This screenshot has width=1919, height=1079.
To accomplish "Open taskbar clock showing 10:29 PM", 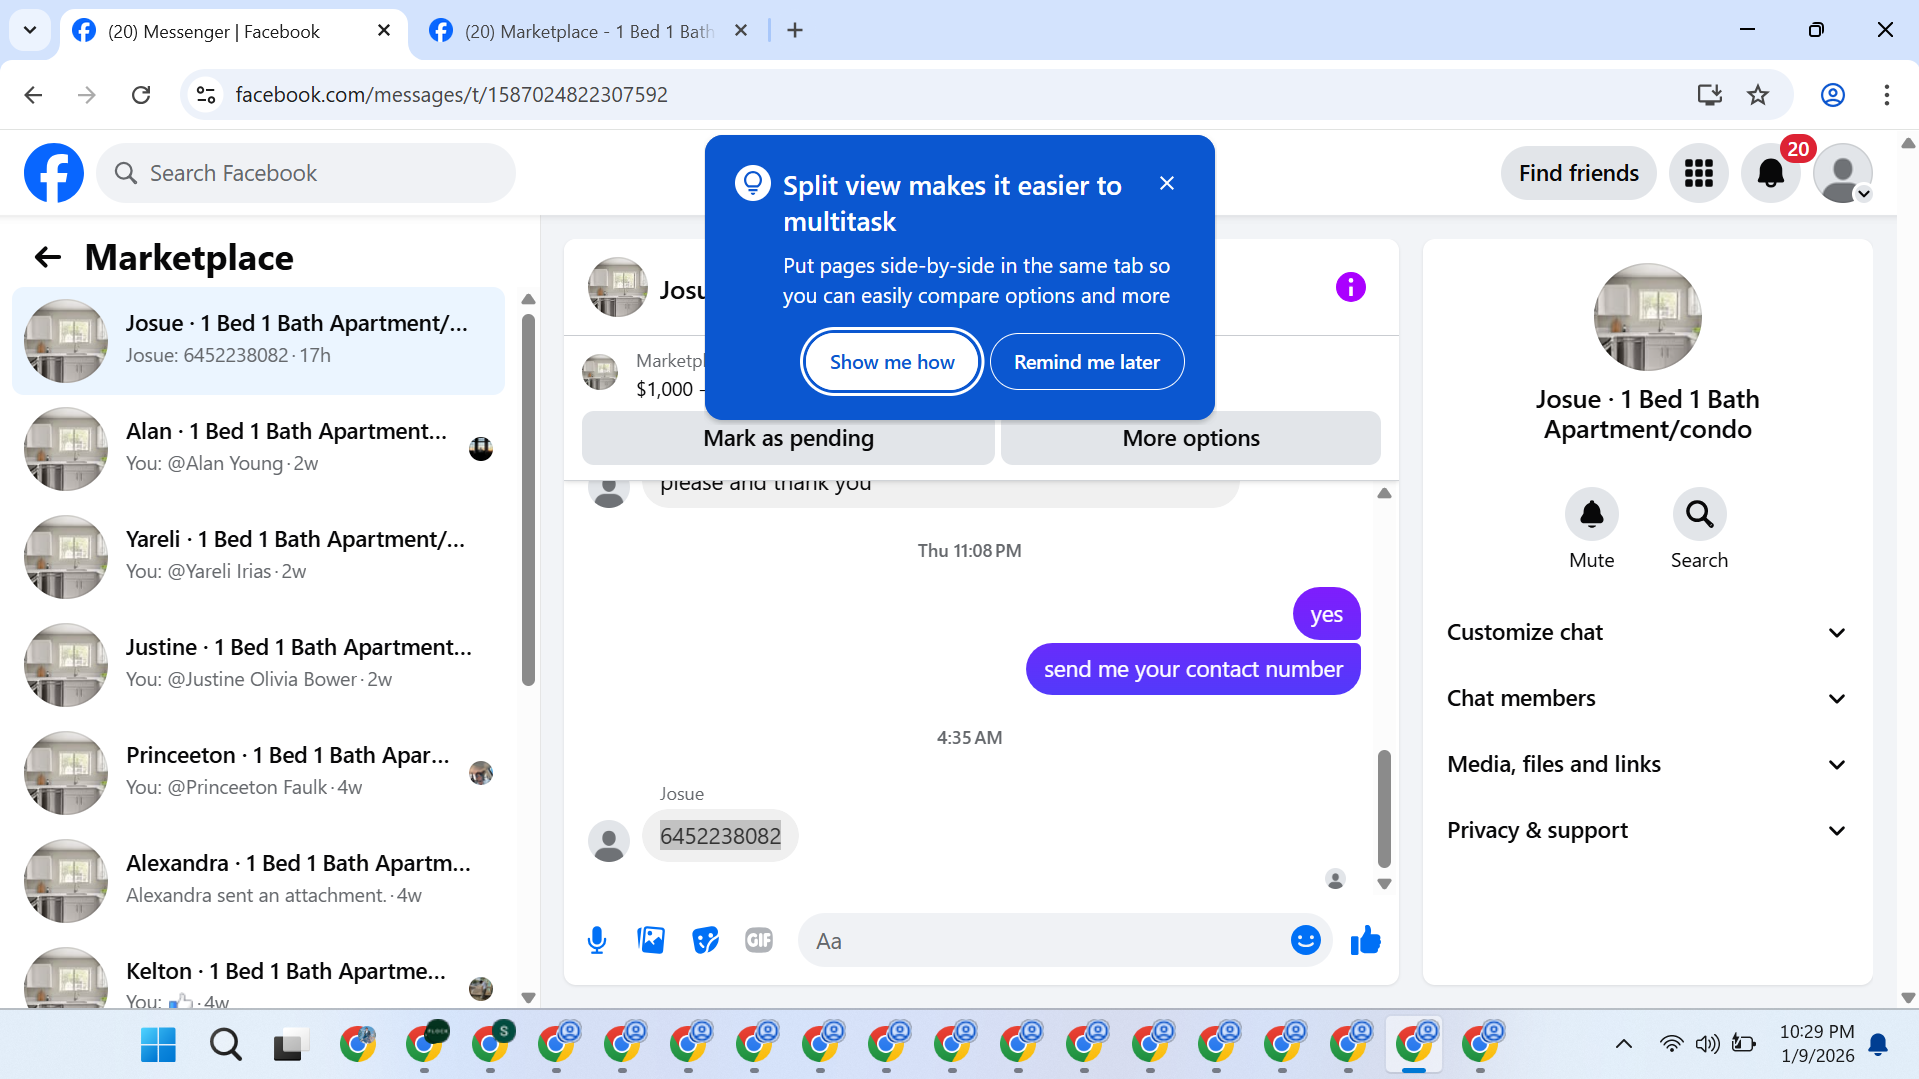I will (1817, 1044).
